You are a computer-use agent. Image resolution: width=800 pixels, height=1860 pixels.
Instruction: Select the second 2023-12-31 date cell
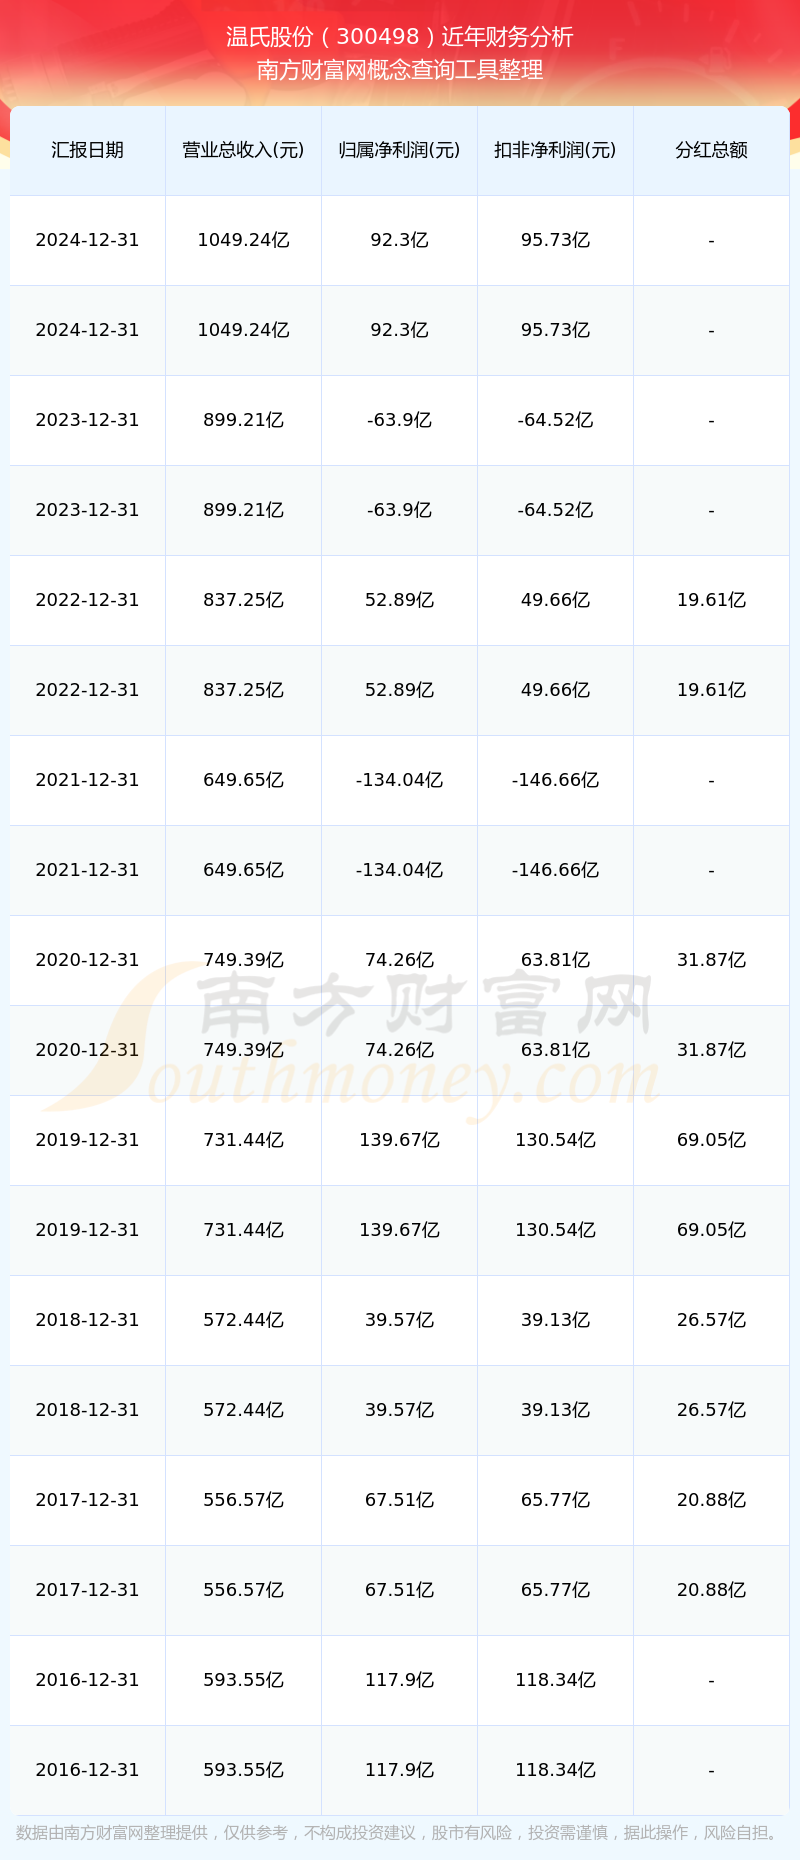coord(87,510)
